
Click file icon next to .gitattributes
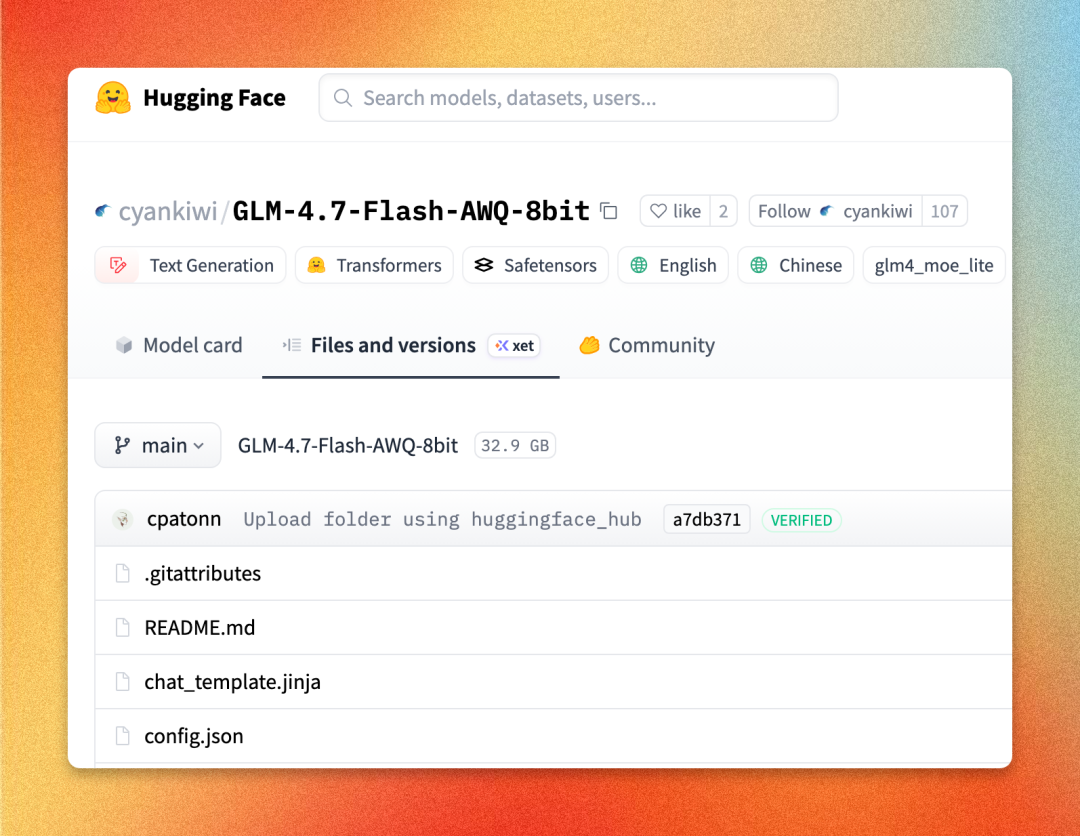click(123, 573)
